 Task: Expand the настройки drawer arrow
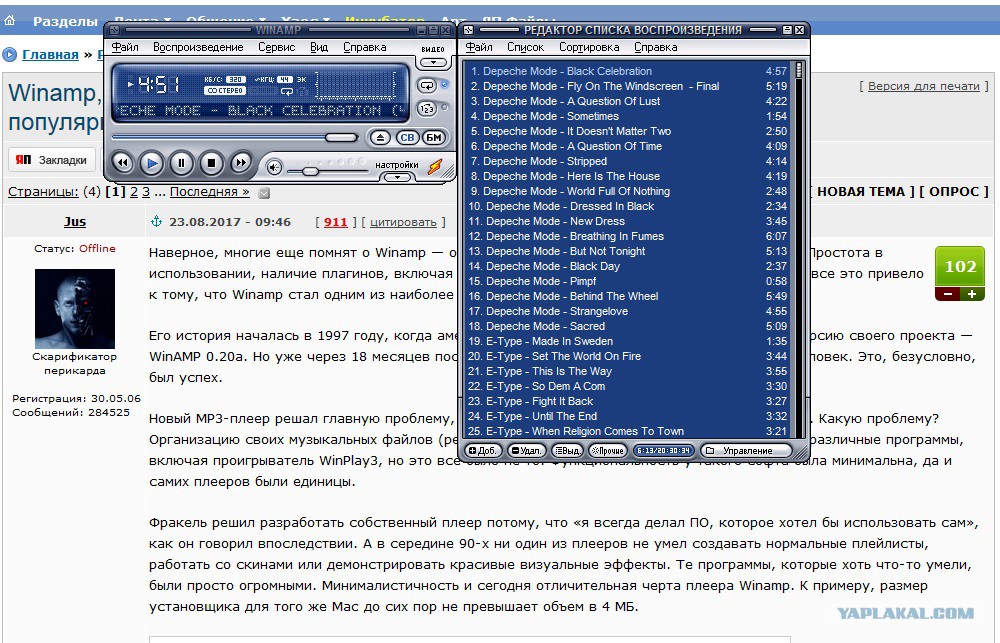tap(397, 177)
